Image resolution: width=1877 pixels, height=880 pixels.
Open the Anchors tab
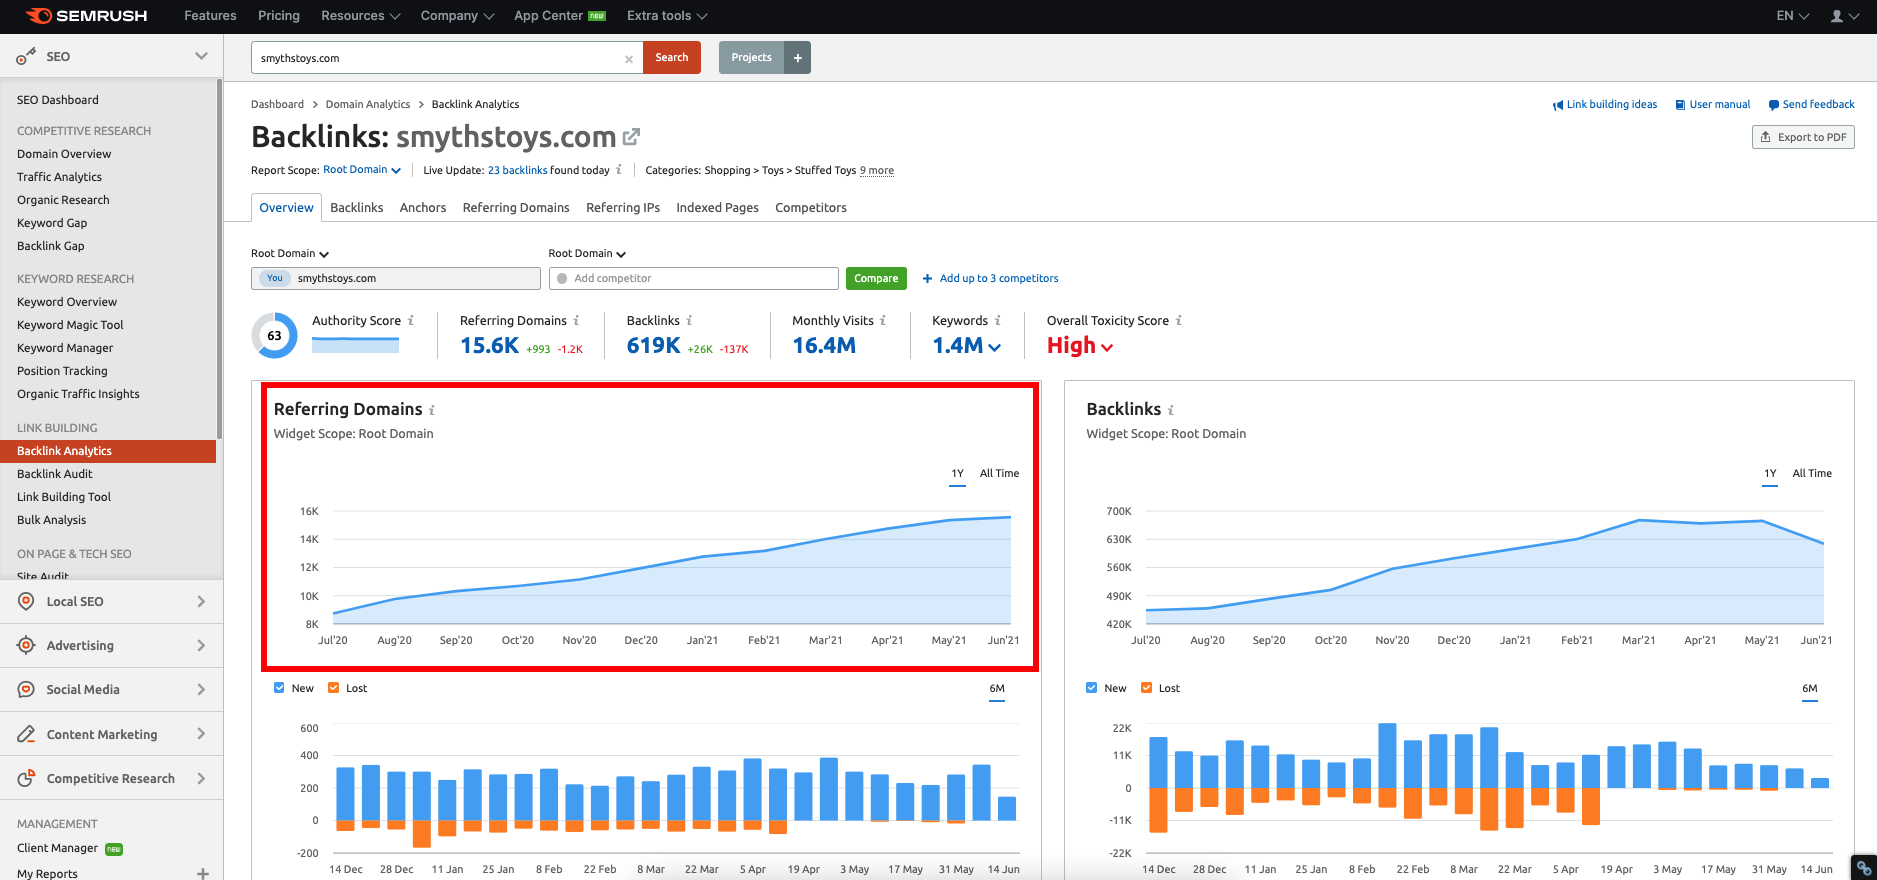pos(422,208)
